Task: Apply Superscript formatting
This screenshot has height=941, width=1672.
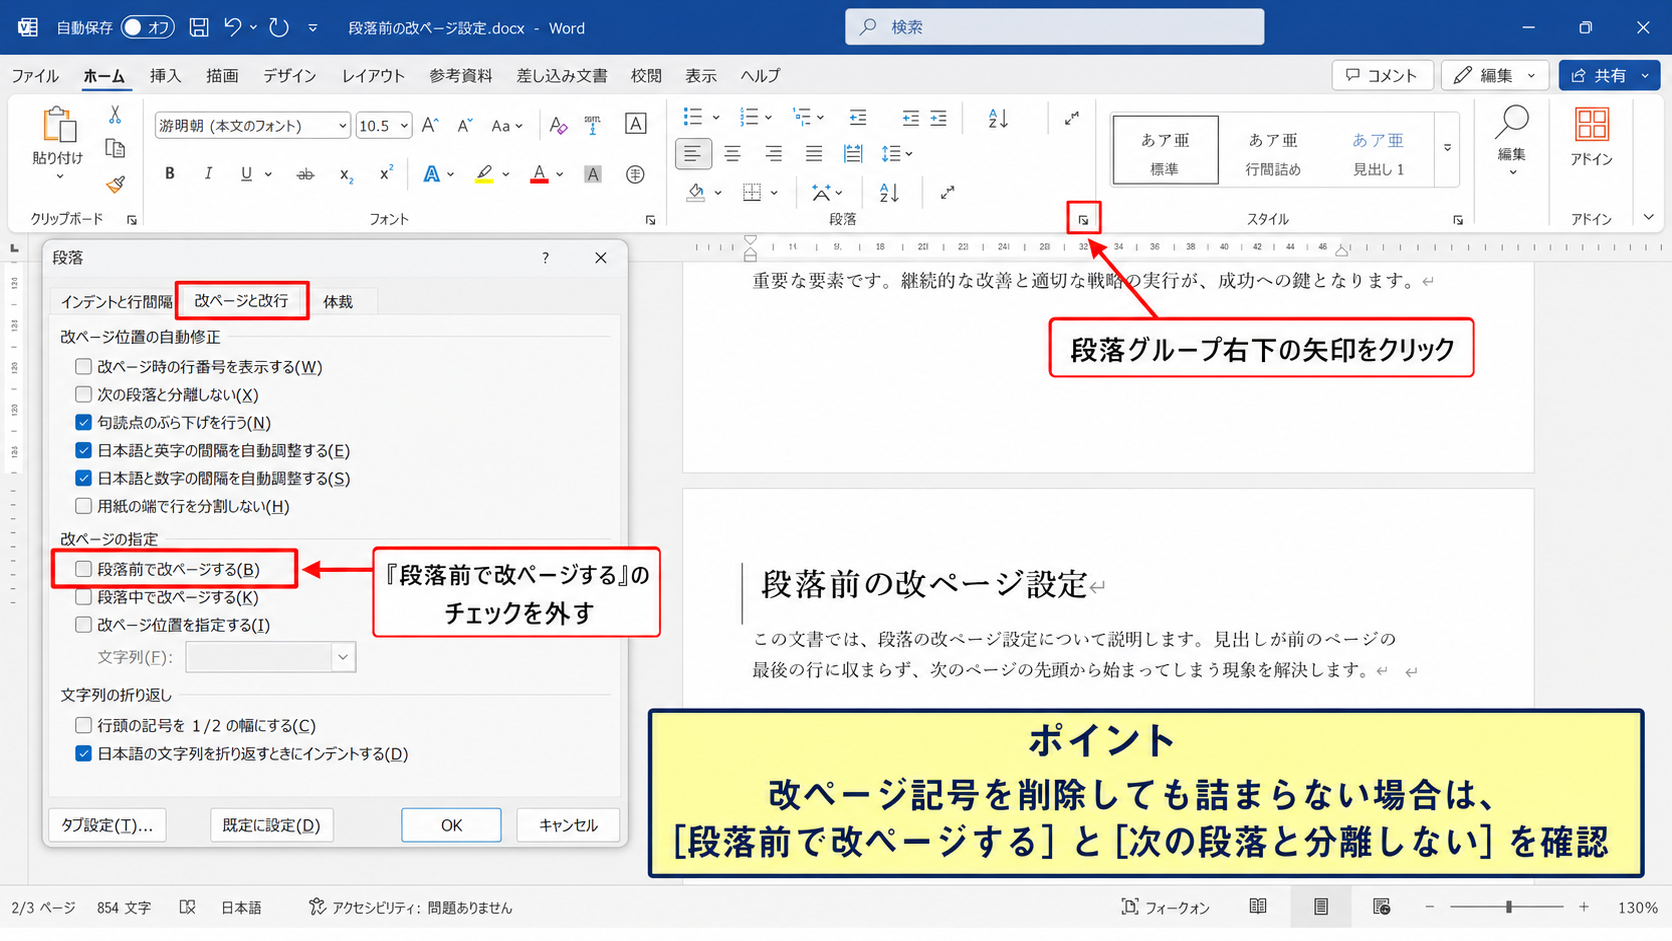Action: [385, 173]
